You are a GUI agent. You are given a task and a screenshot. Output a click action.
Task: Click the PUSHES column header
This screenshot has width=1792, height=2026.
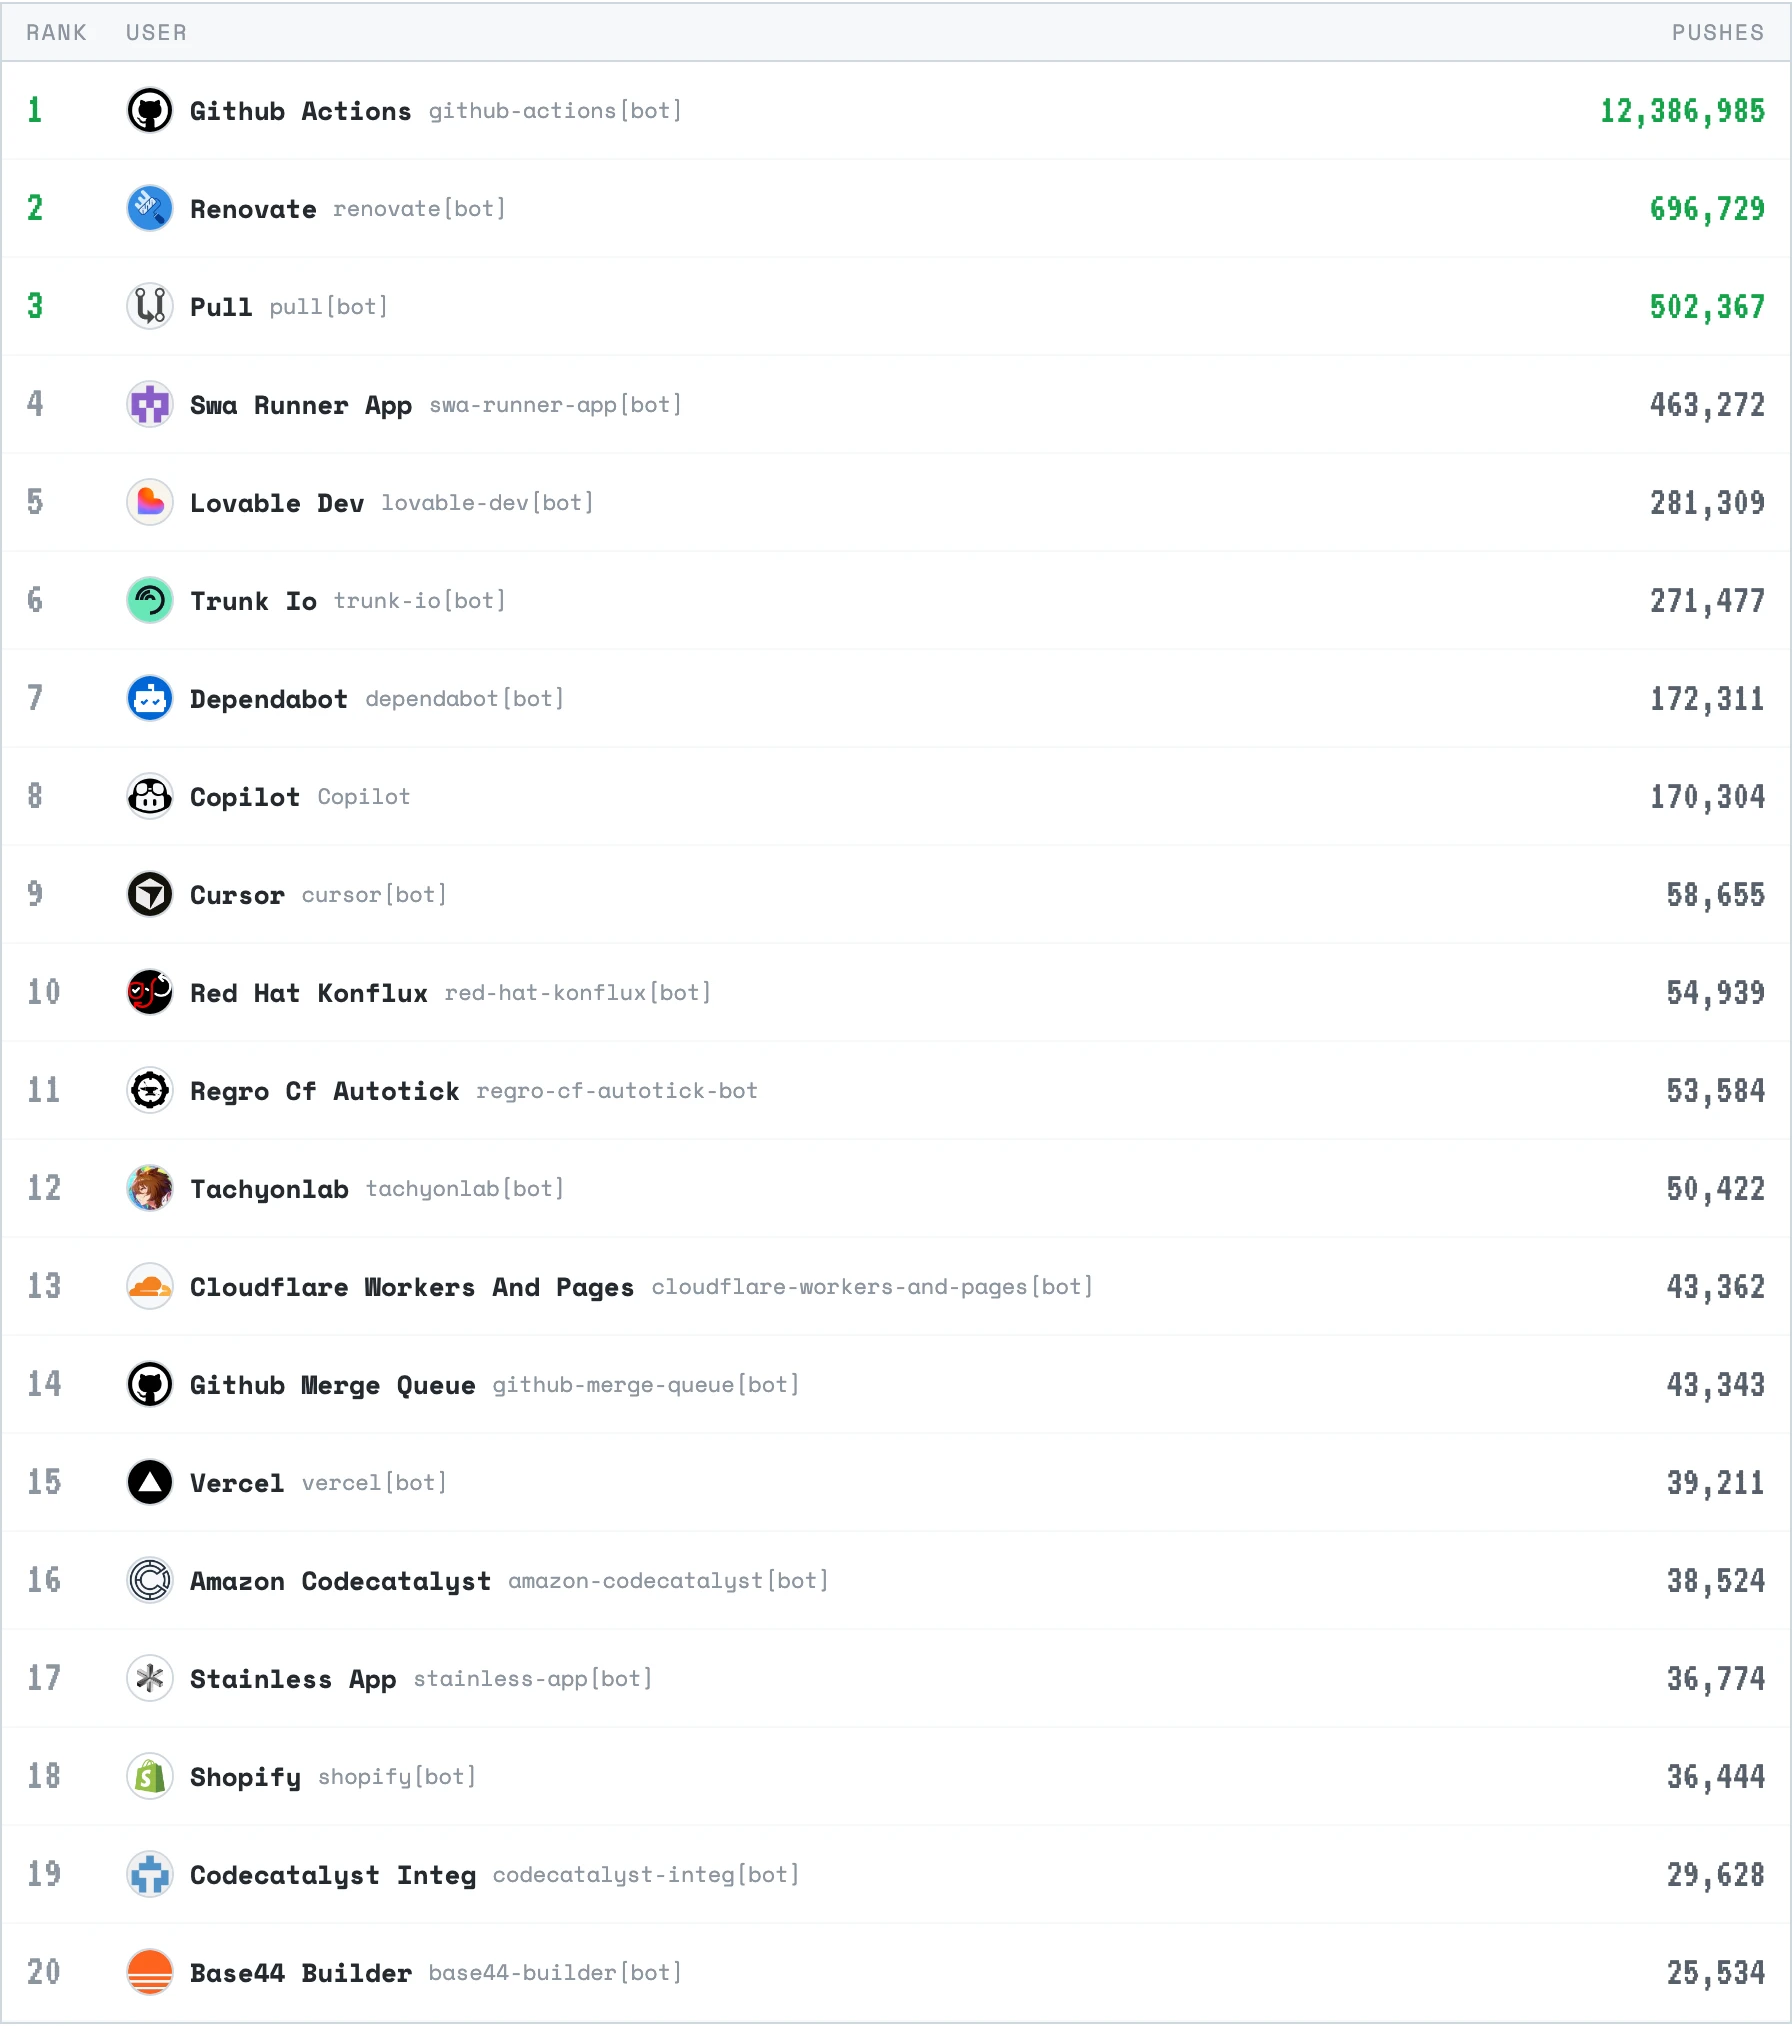(x=1717, y=32)
